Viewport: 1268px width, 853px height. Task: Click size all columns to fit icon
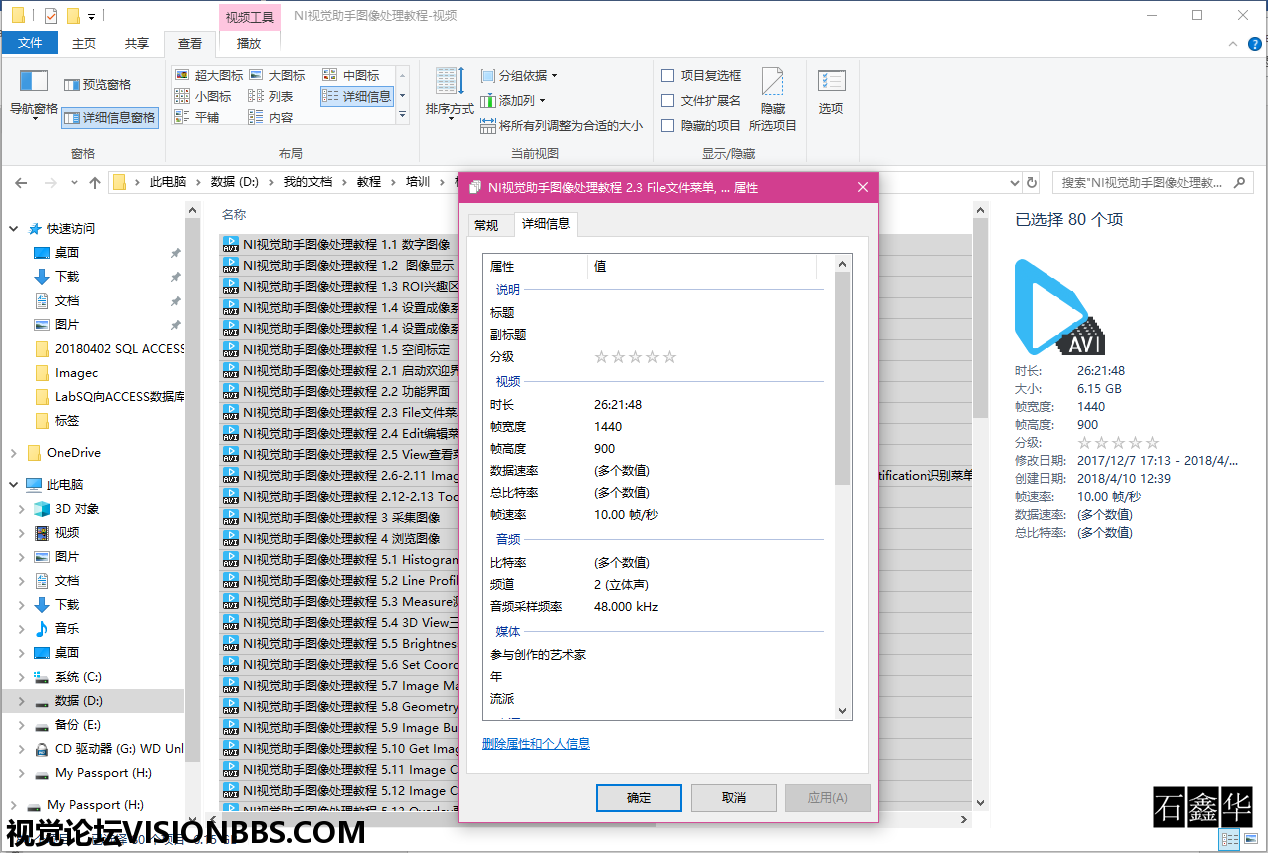[x=488, y=126]
